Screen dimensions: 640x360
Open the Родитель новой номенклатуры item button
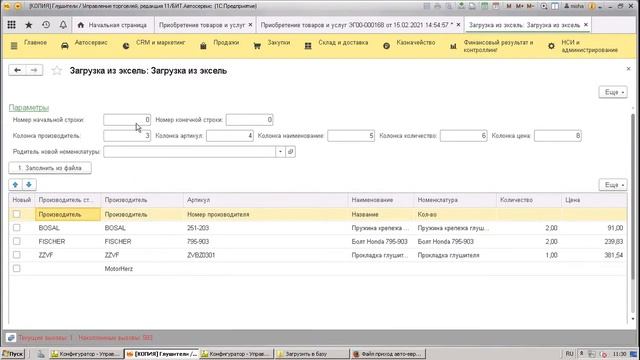pyautogui.click(x=291, y=152)
